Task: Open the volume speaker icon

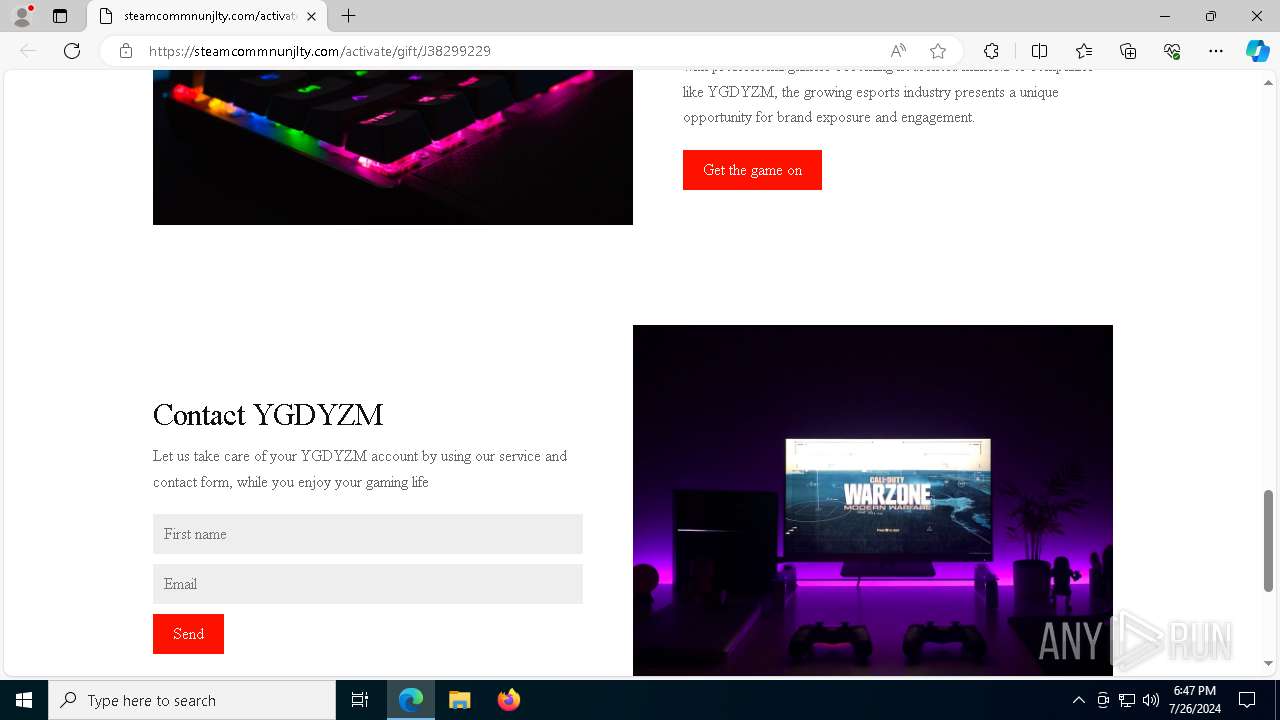Action: pyautogui.click(x=1151, y=700)
